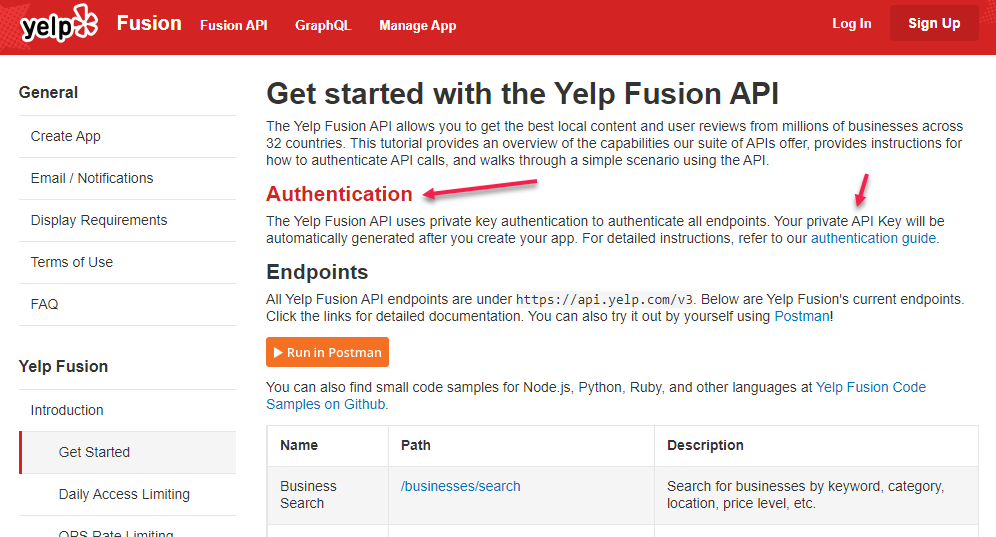Click the page title Get started with the Yelp Fusion API
Image resolution: width=996 pixels, height=537 pixels.
(x=522, y=94)
